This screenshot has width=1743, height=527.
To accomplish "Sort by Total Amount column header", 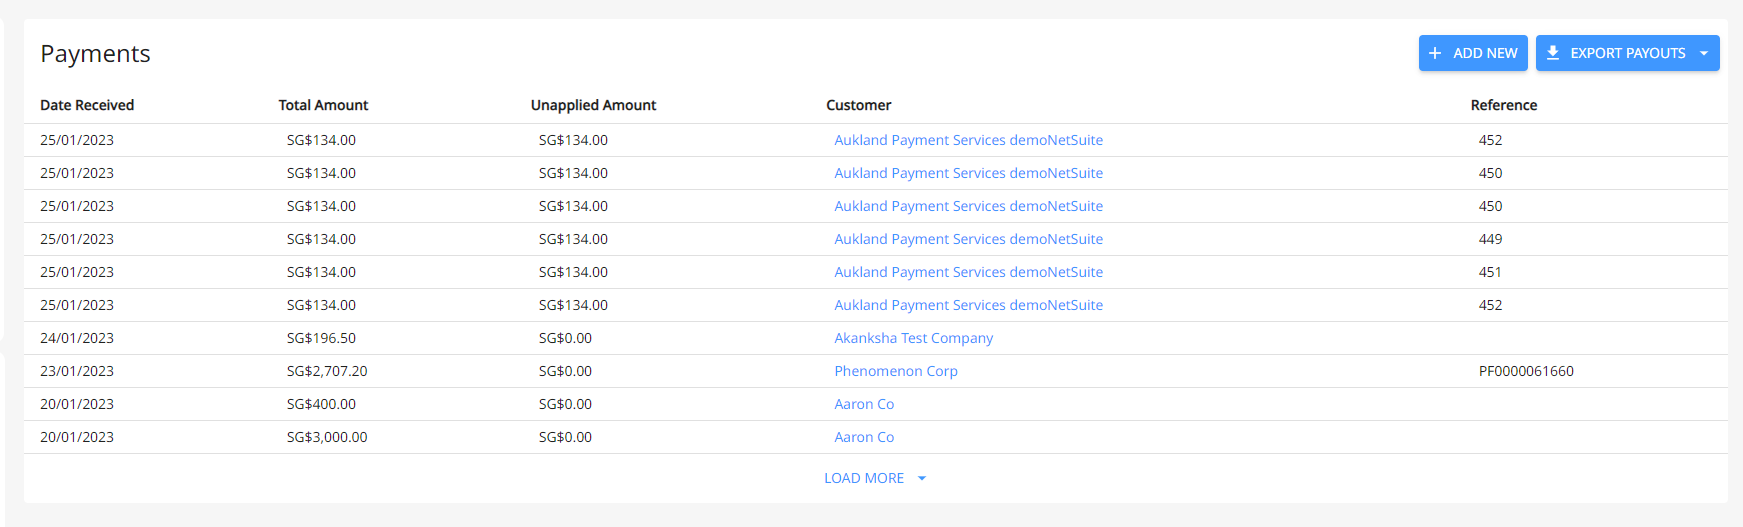I will point(323,105).
